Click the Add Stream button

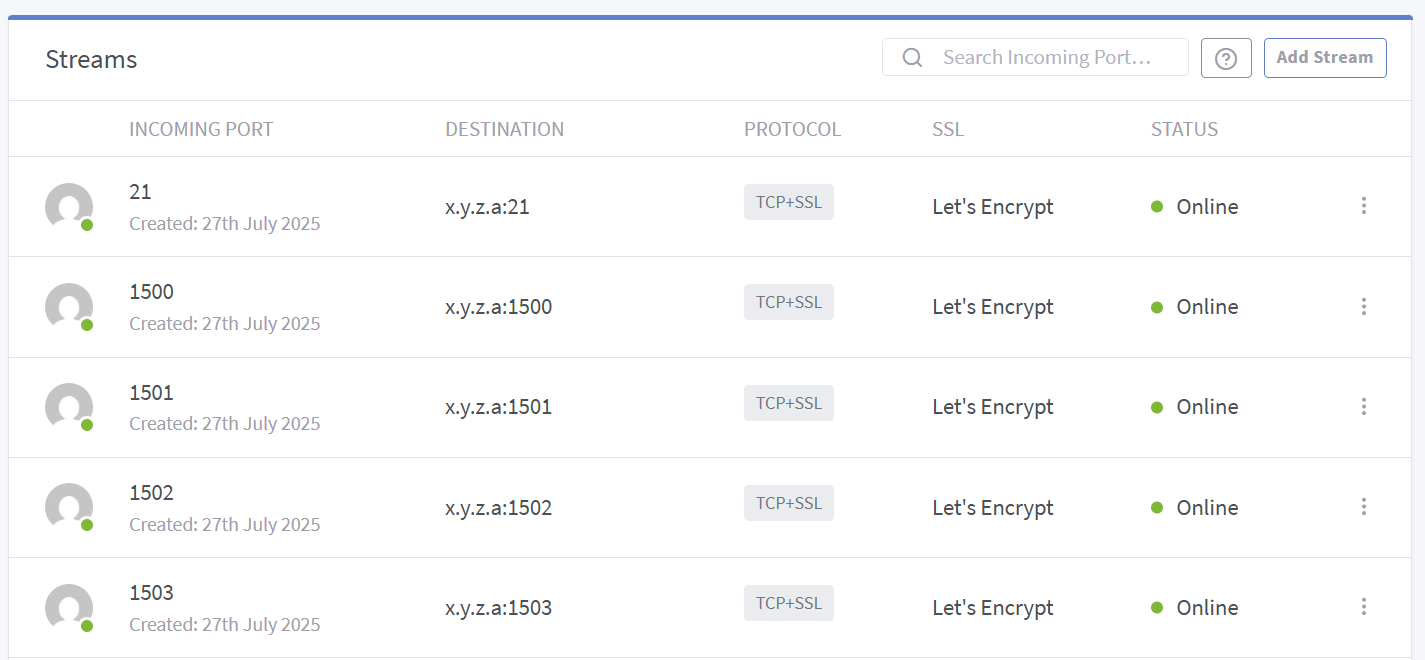(x=1324, y=58)
